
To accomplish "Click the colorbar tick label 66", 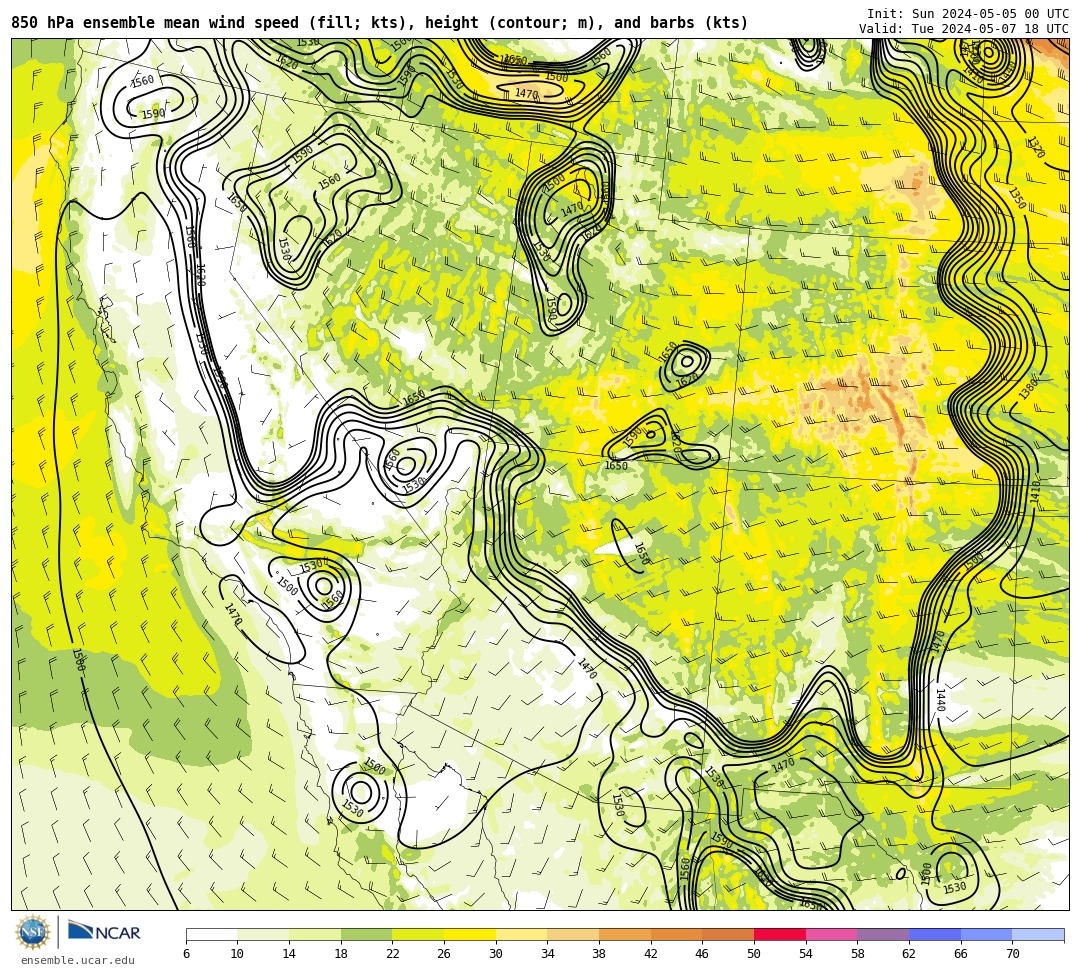I will point(961,954).
